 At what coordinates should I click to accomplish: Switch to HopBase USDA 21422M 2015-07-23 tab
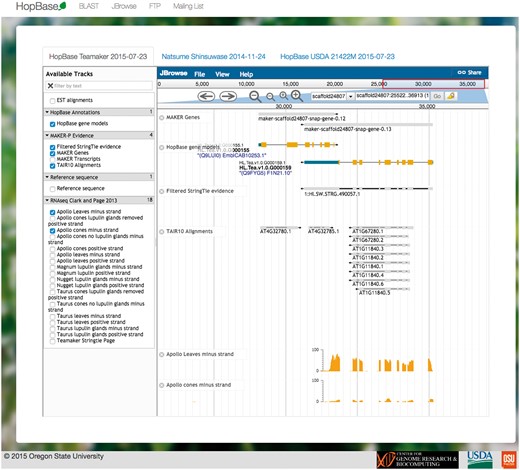[337, 56]
